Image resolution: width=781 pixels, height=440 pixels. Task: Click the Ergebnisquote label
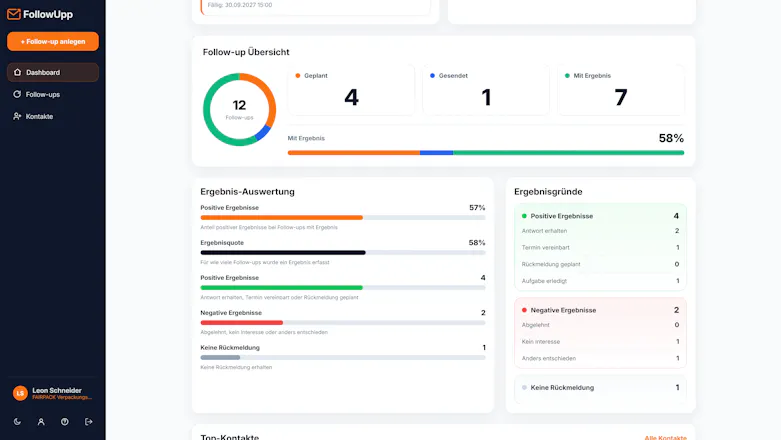(x=222, y=243)
